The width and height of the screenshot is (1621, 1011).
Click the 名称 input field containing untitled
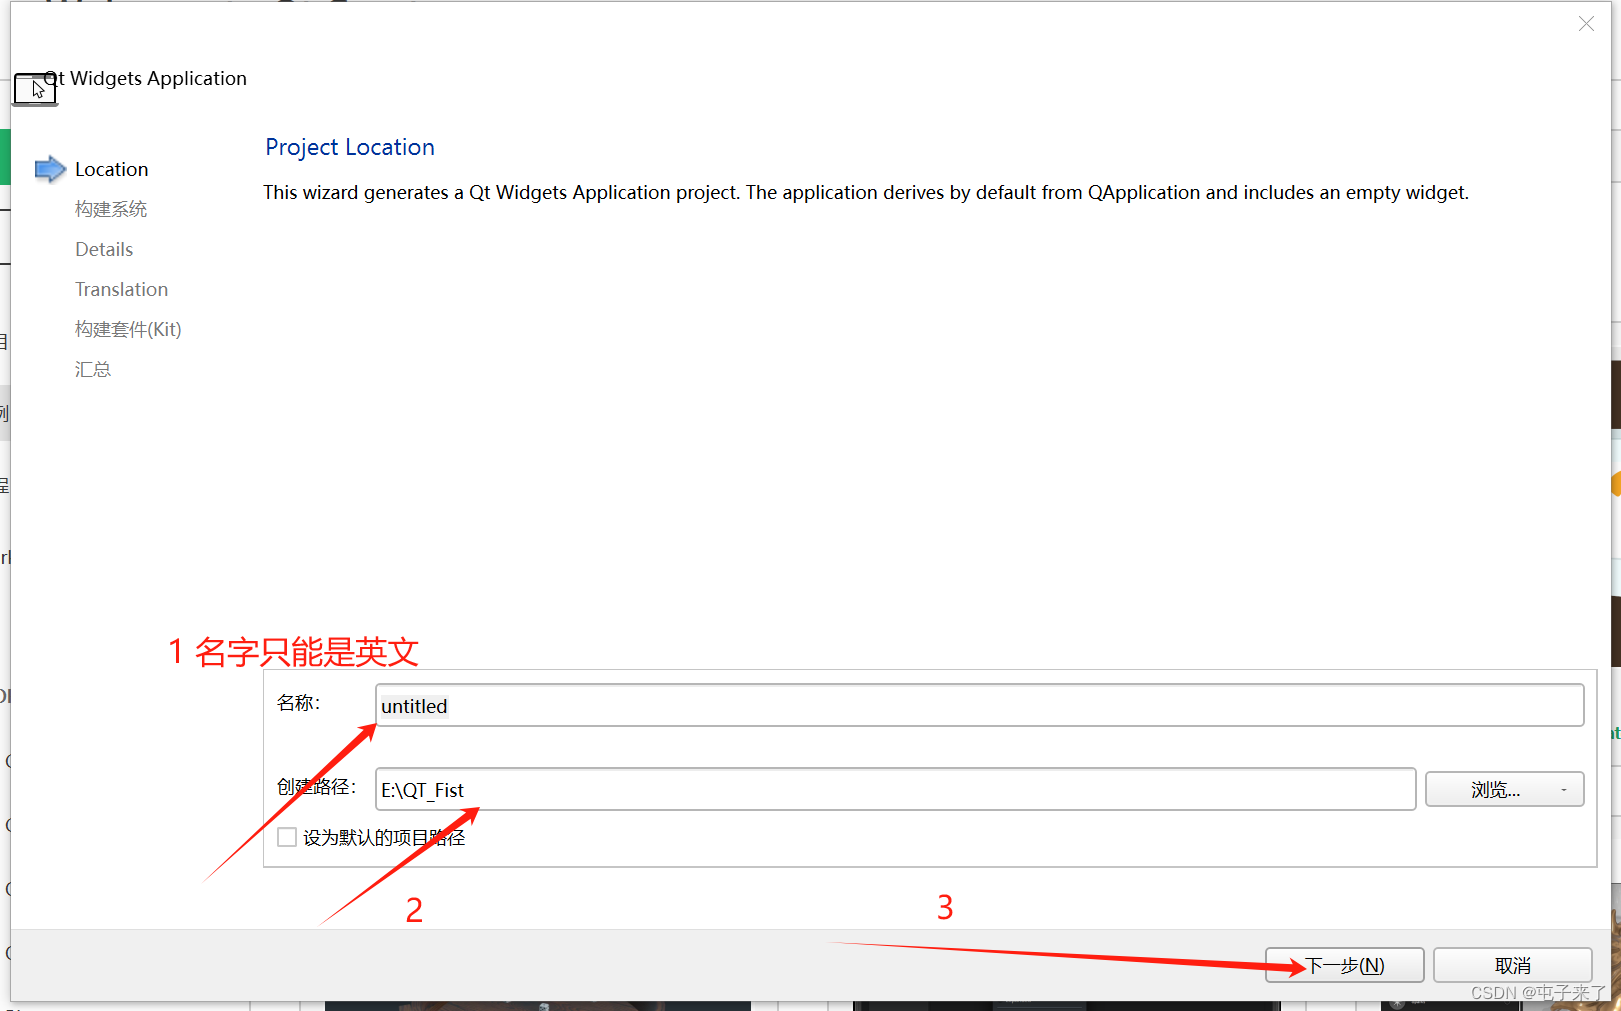point(978,705)
